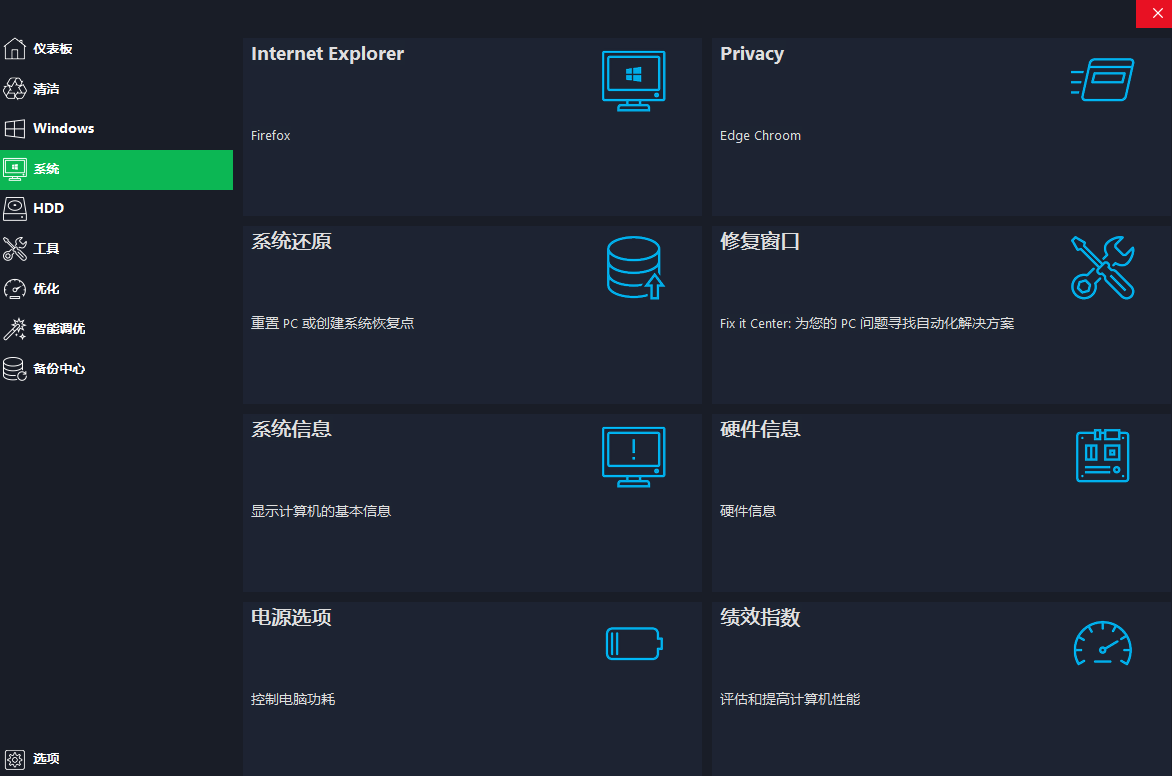Click the Edge Chroom text in the Privacy tile

760,136
